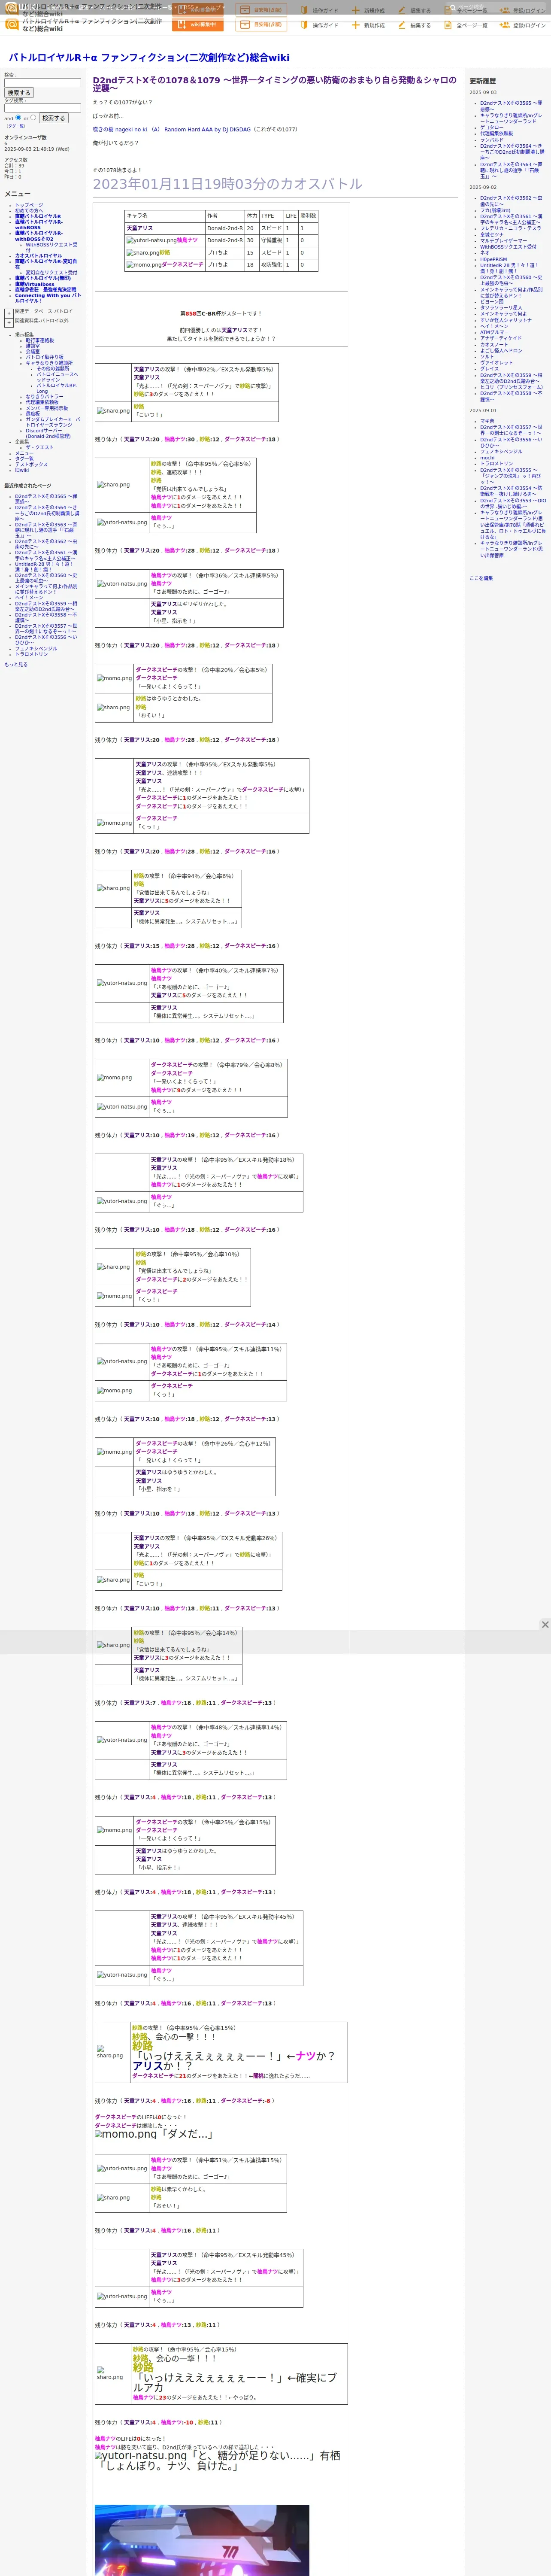Open カオスバトルロイヤル menu link
This screenshot has width=551, height=2576.
pos(38,255)
